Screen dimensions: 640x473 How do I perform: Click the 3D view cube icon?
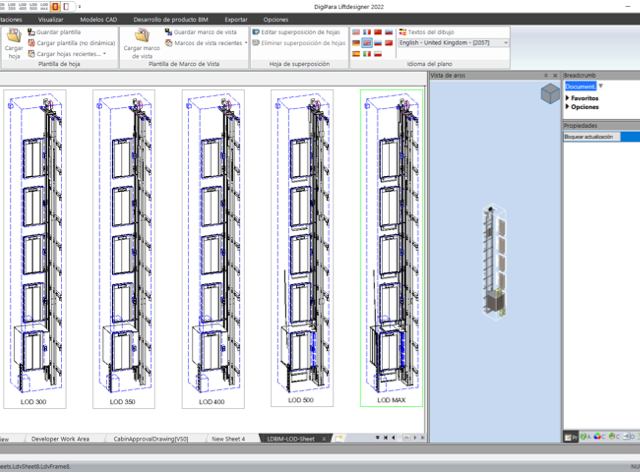tap(550, 93)
